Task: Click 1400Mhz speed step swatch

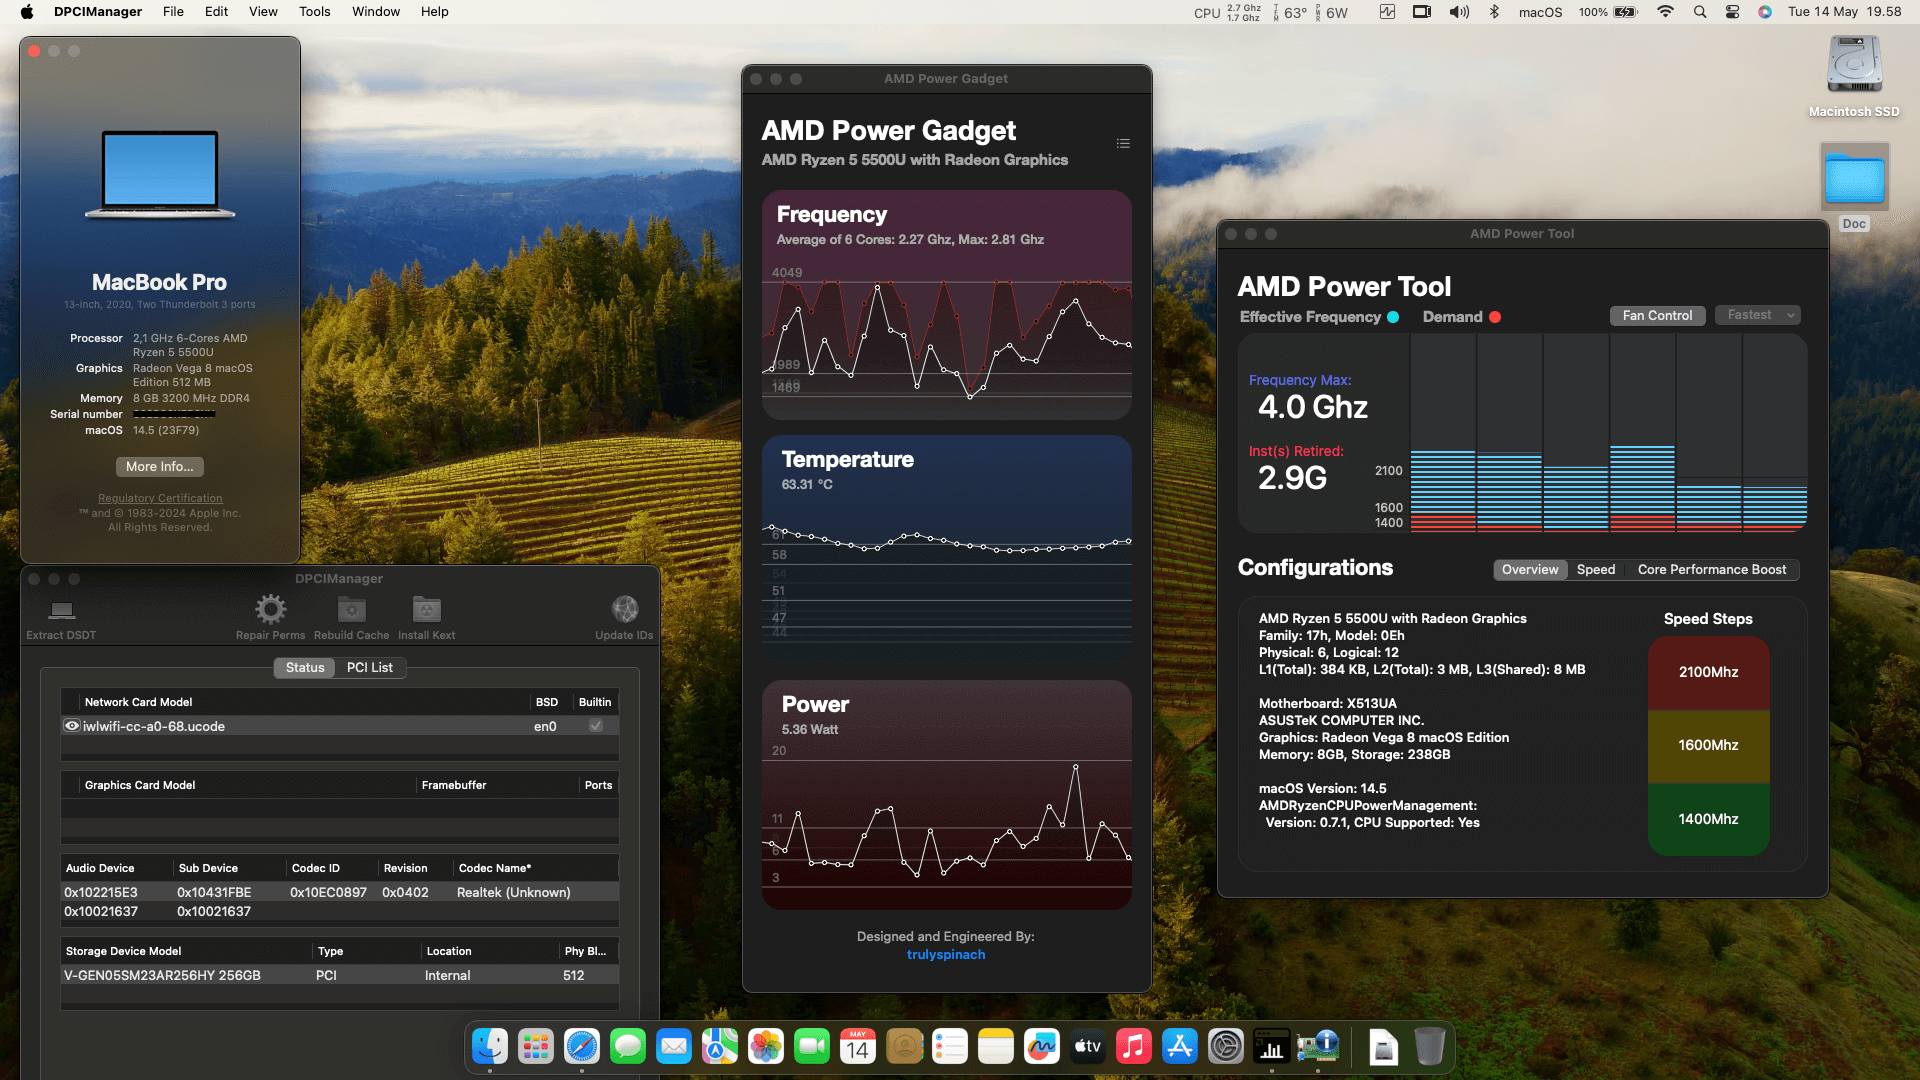Action: click(x=1708, y=819)
